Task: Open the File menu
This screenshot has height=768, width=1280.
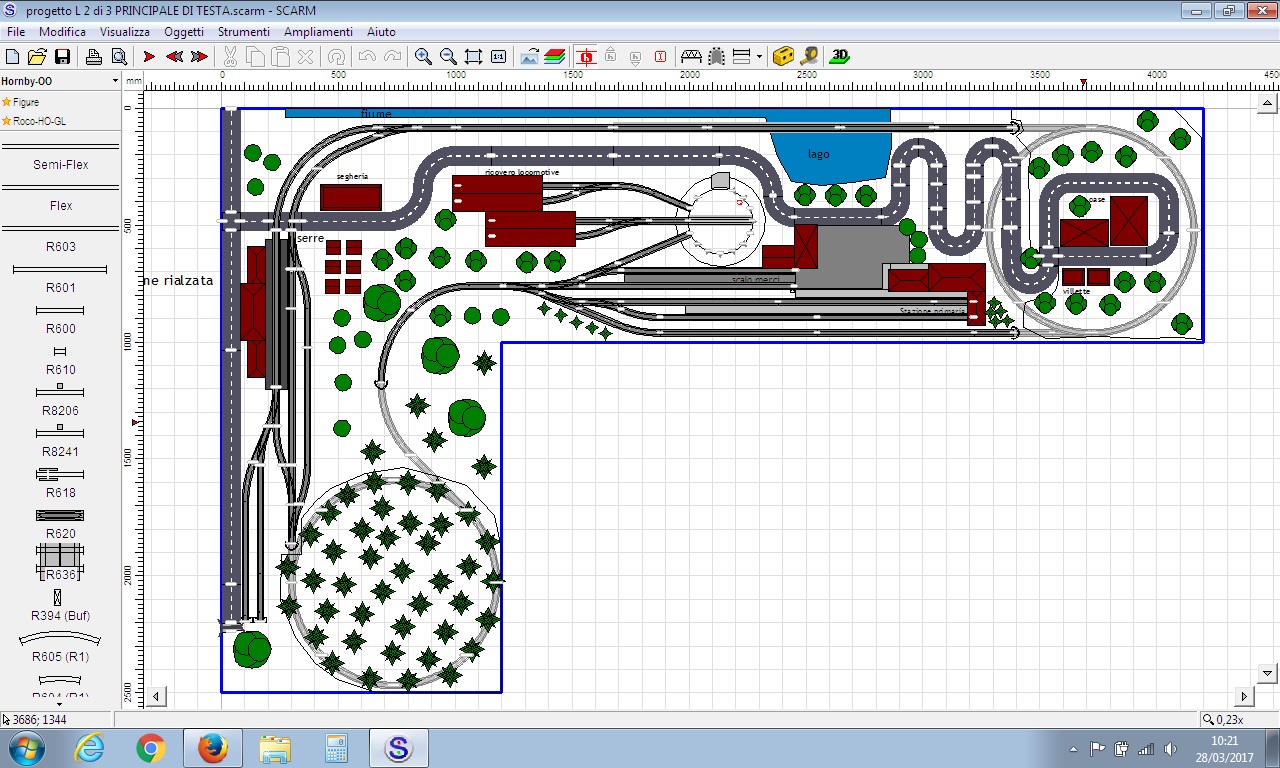Action: 16,32
